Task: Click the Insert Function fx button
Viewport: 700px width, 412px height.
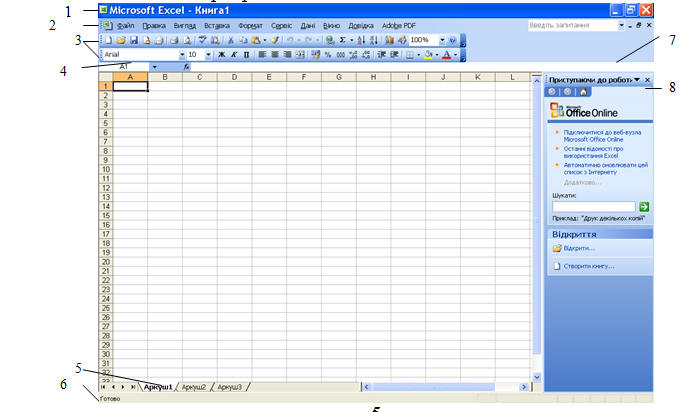Action: click(187, 67)
